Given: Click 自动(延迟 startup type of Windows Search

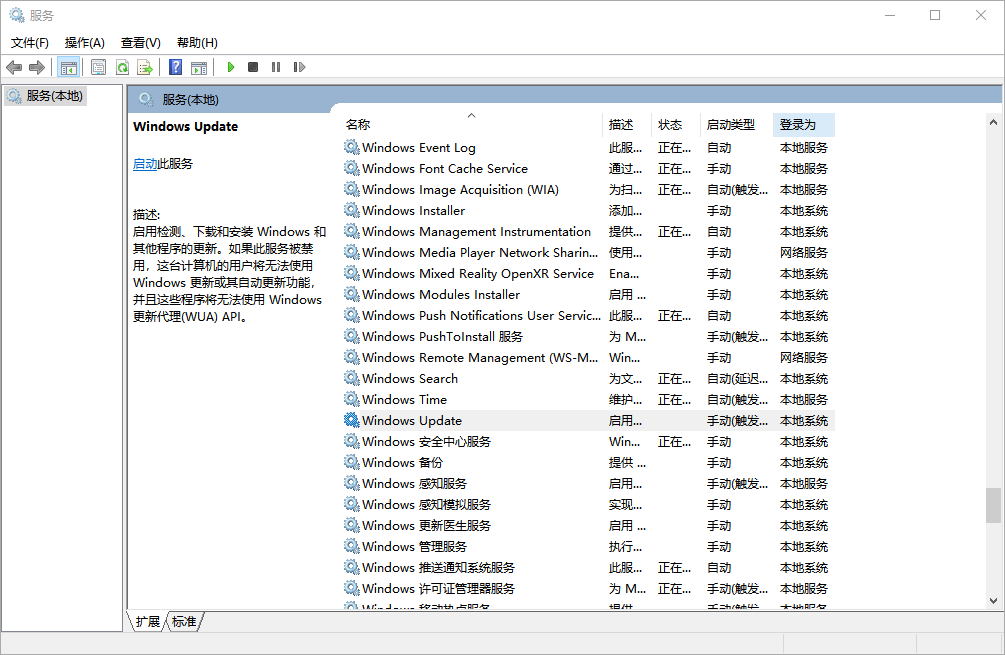Looking at the screenshot, I should tap(737, 379).
